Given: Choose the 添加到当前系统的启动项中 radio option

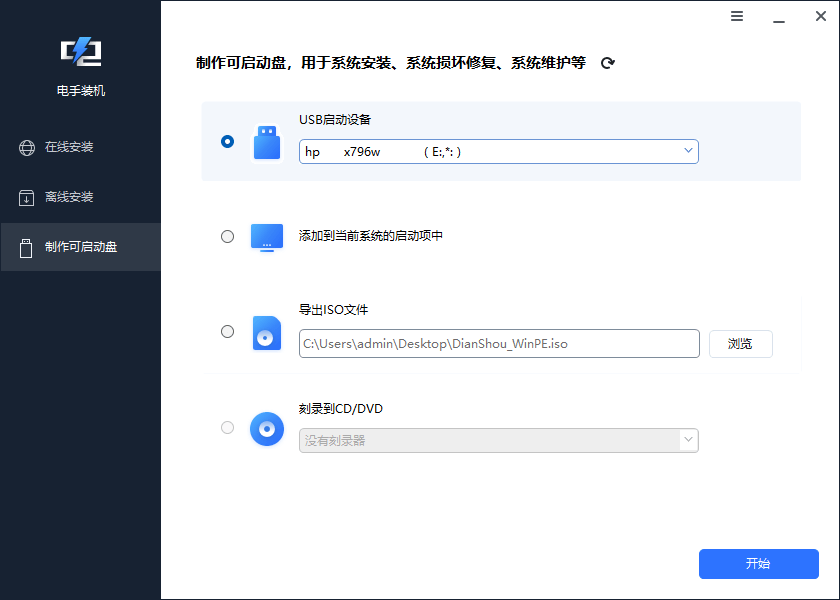Looking at the screenshot, I should pos(228,237).
